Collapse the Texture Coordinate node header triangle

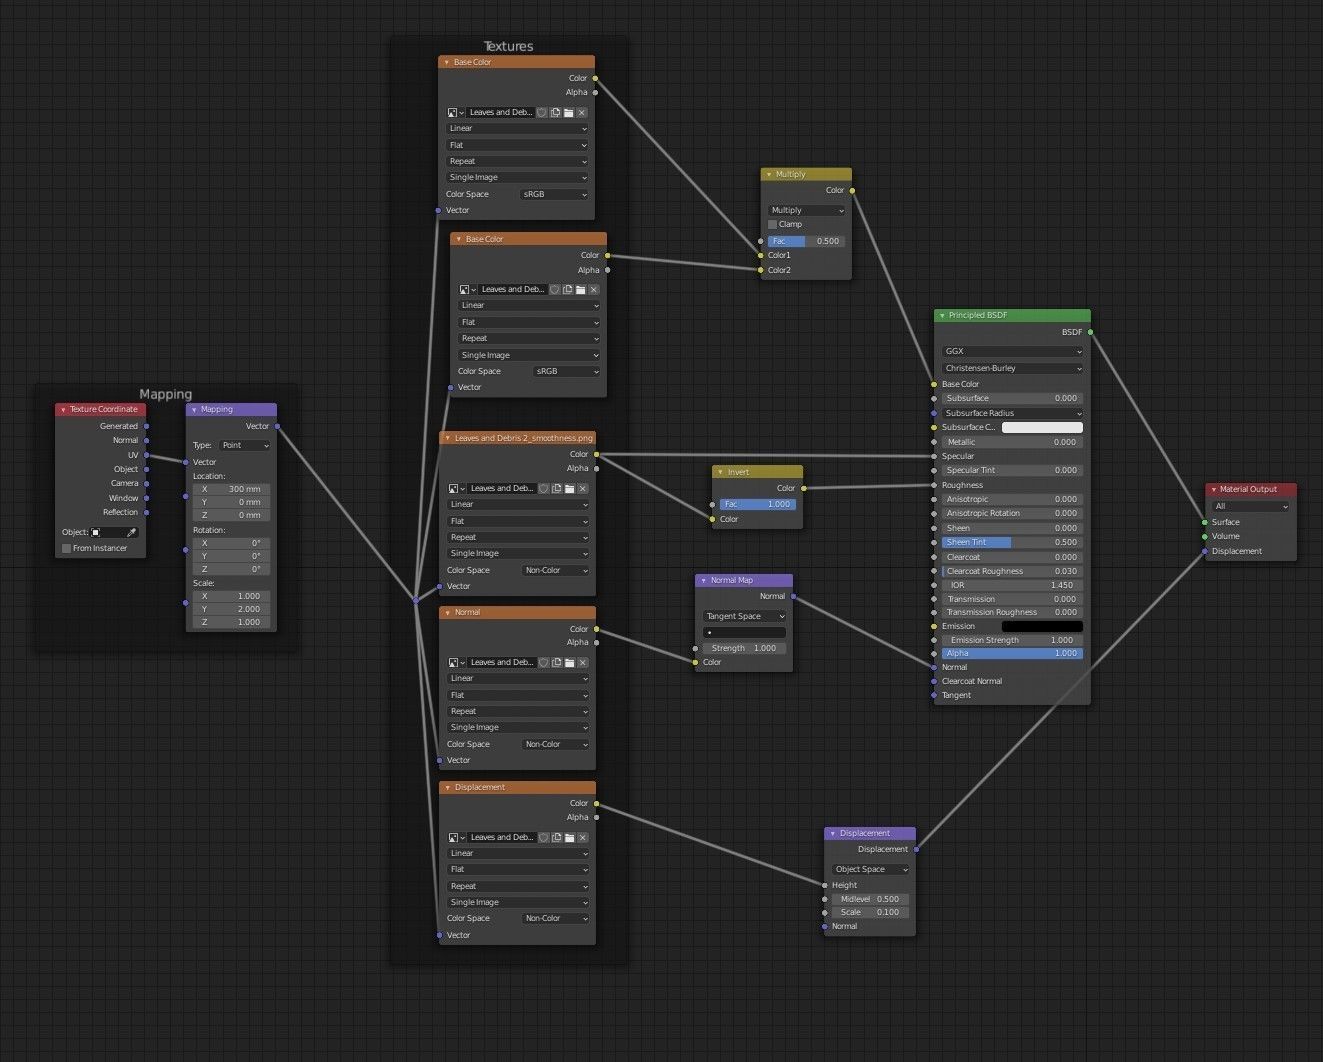63,409
